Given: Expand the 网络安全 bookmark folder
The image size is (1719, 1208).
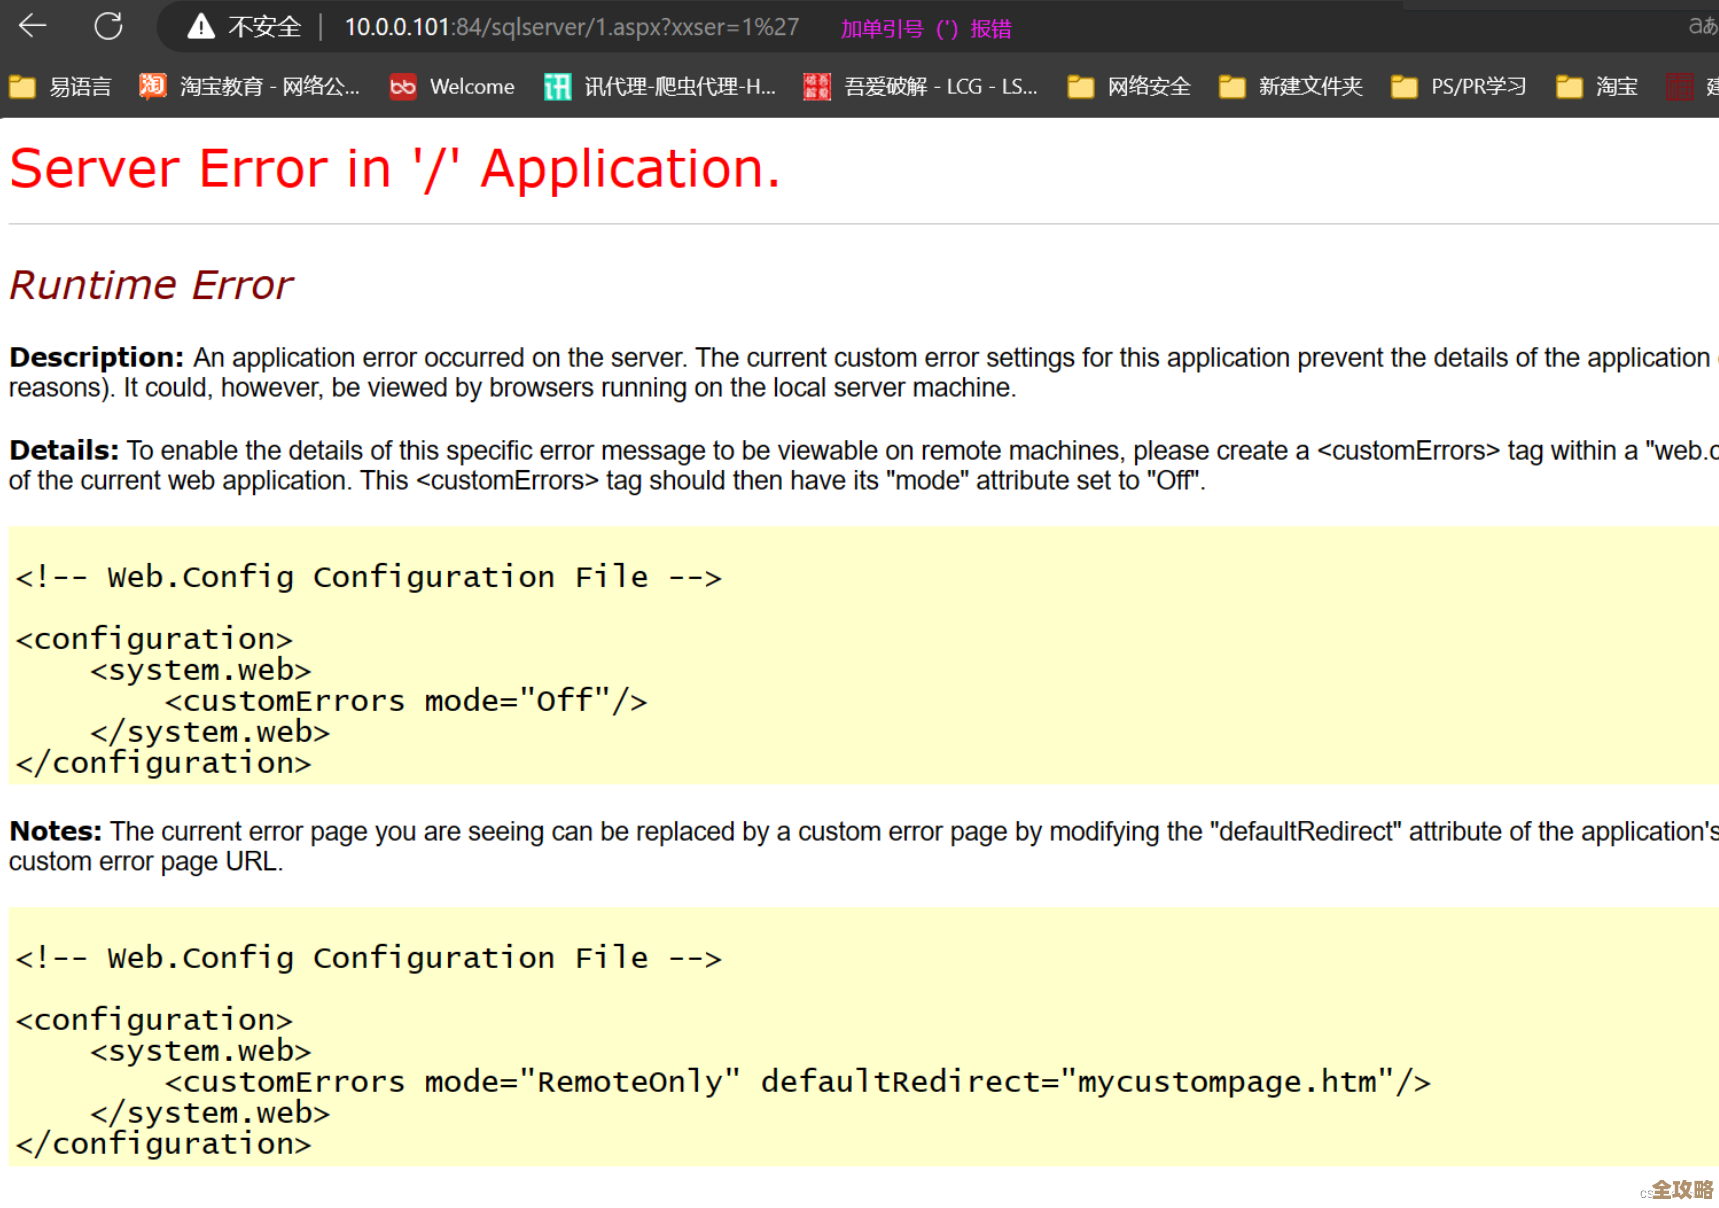Looking at the screenshot, I should click(1130, 87).
